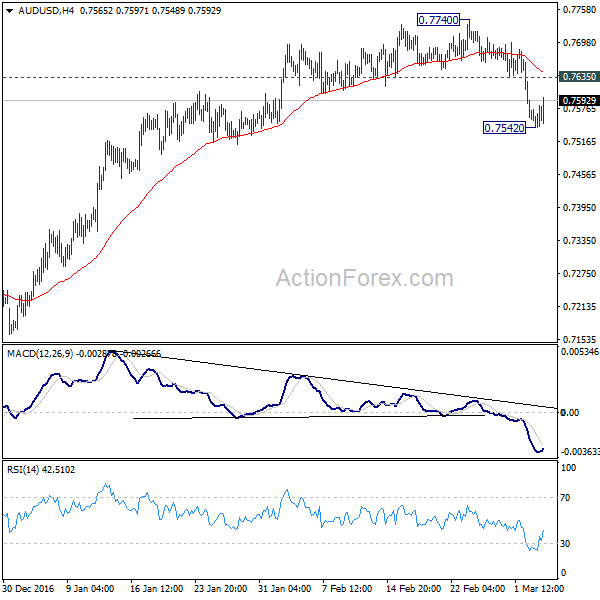This screenshot has width=600, height=600.
Task: Open the AUDUSD,H4 chart dropdown triangle
Action: pyautogui.click(x=10, y=11)
